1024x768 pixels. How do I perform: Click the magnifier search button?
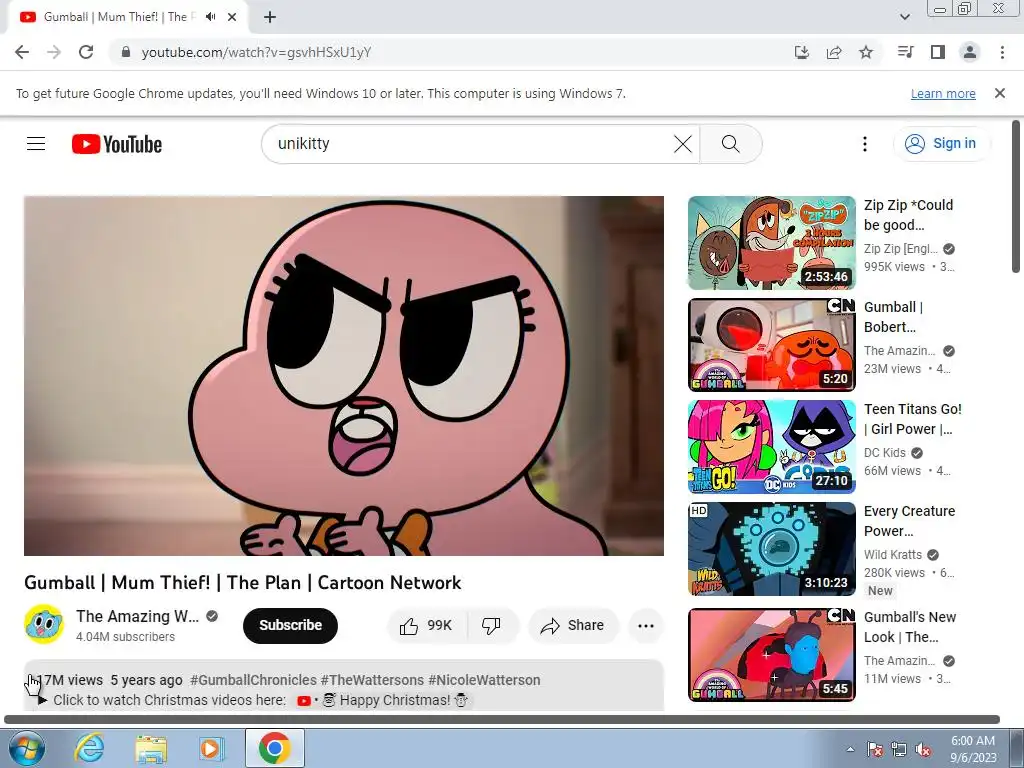click(731, 144)
